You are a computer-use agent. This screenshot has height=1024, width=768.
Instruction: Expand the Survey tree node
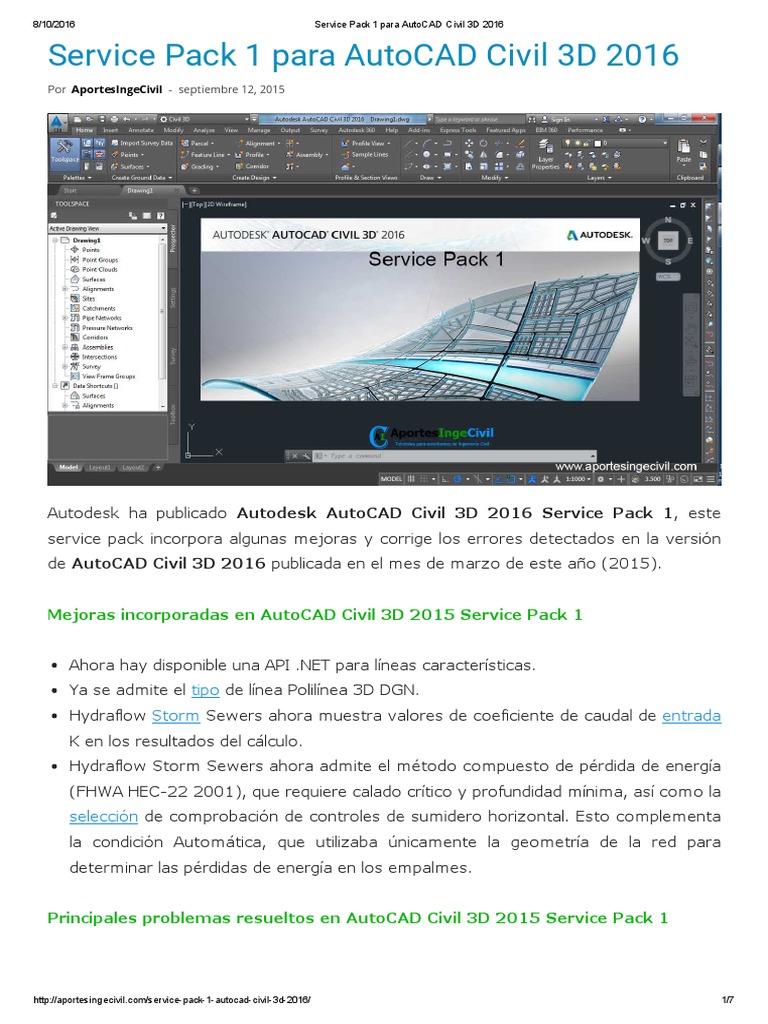65,366
